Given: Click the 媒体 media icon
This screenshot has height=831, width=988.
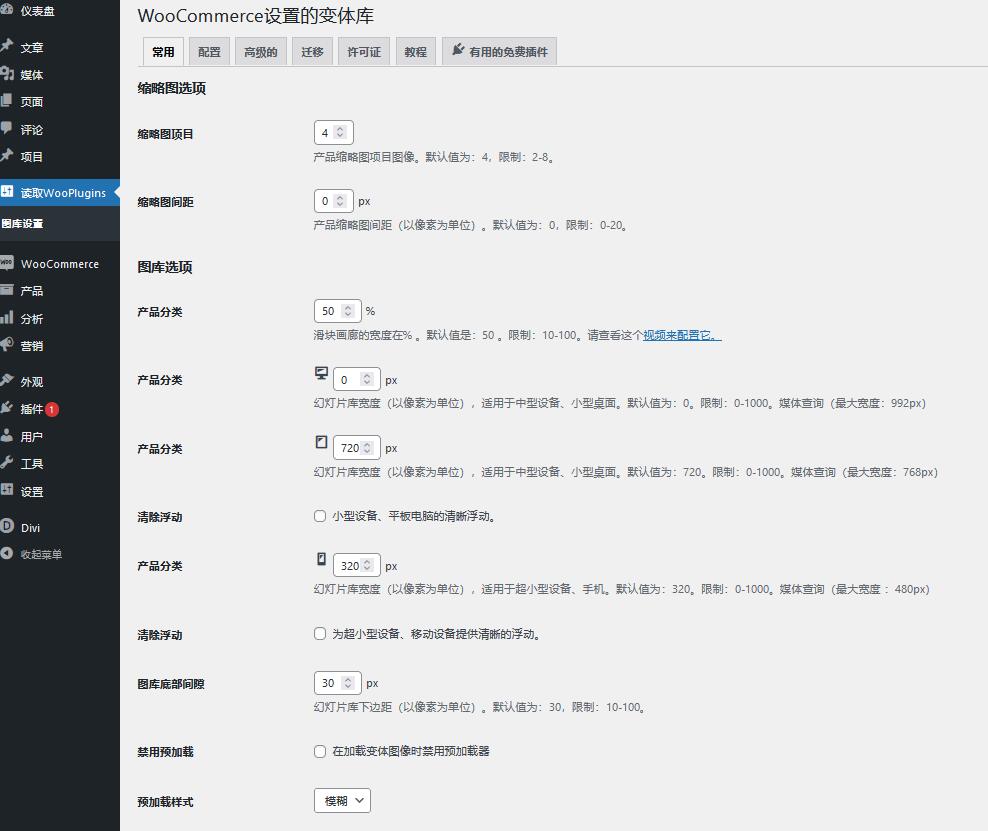Looking at the screenshot, I should (6, 74).
